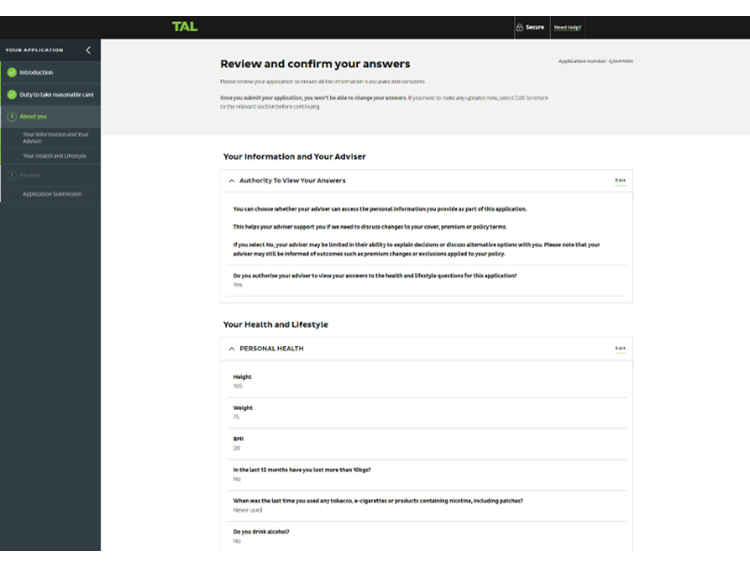The height and width of the screenshot is (568, 750).
Task: Go to Your Health and Lifestyle subsection
Action: (x=55, y=156)
